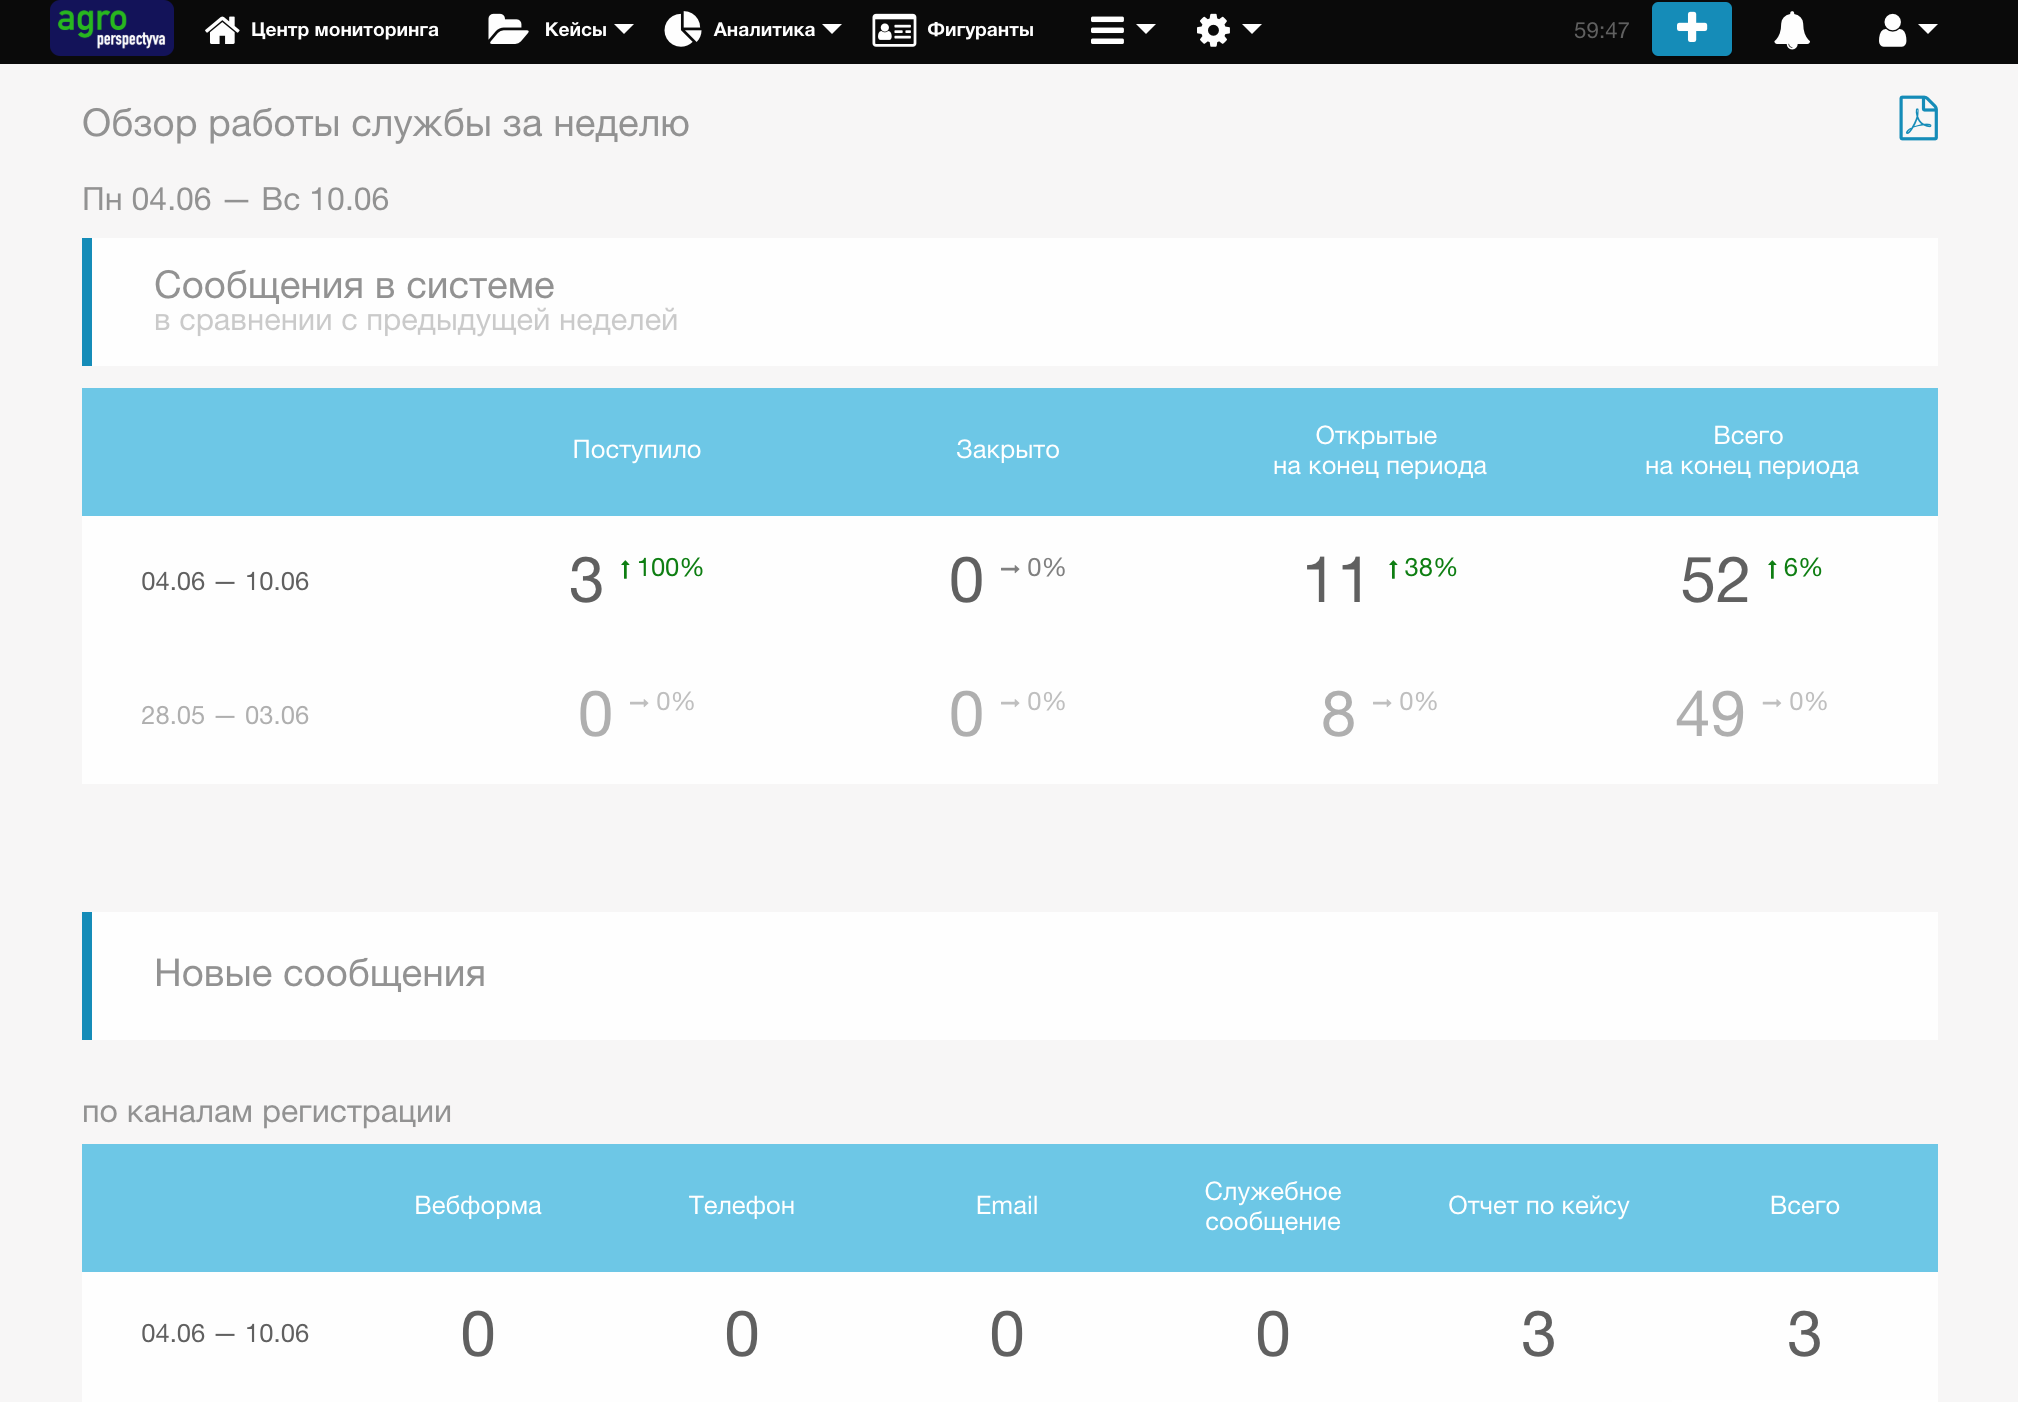The image size is (2018, 1402).
Task: Click the session timer 59:47
Action: coord(1601,31)
